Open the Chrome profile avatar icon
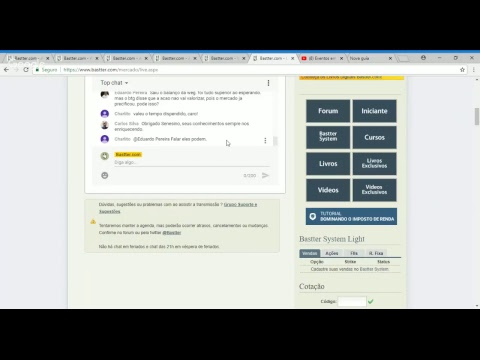This screenshot has width=480, height=360. coord(423,58)
